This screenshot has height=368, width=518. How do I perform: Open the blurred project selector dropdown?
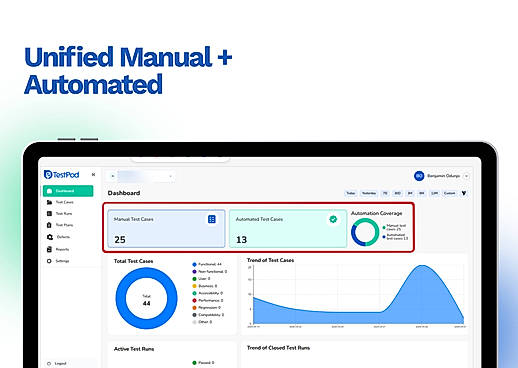pos(141,176)
